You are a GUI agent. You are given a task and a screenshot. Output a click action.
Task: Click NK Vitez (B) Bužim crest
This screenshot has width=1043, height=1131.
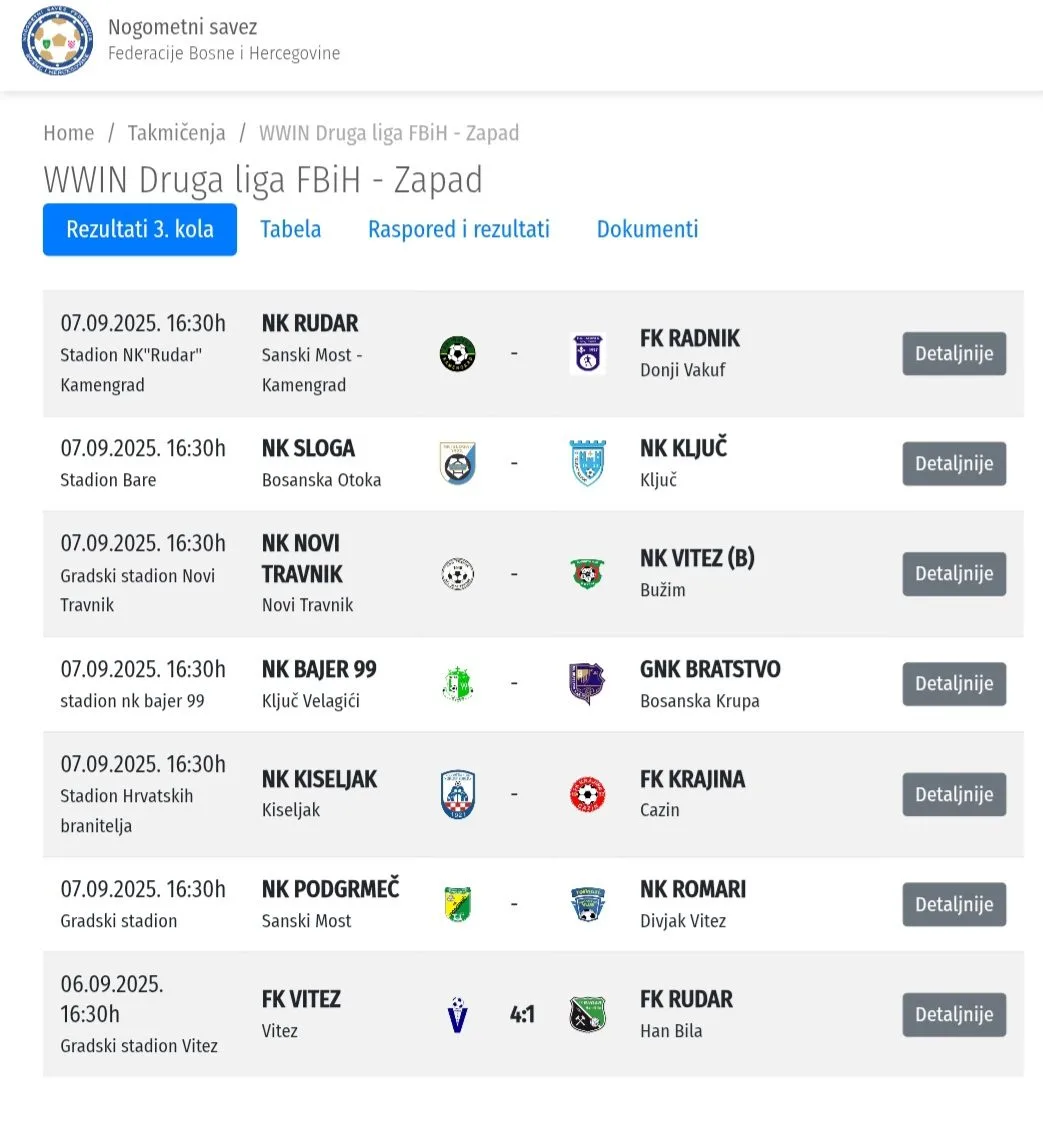[x=587, y=573]
